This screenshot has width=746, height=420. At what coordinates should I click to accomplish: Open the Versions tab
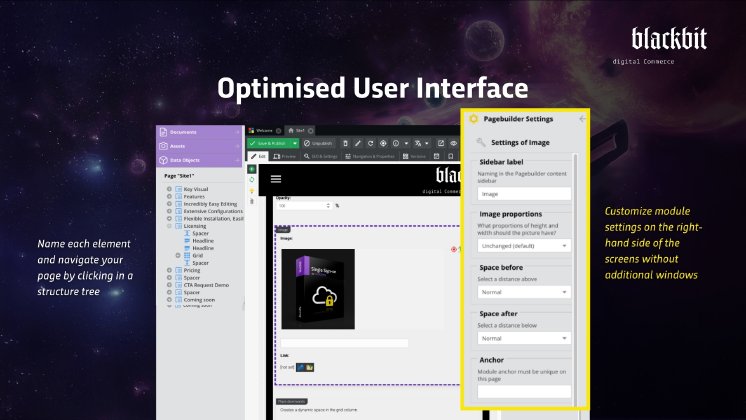pos(414,156)
